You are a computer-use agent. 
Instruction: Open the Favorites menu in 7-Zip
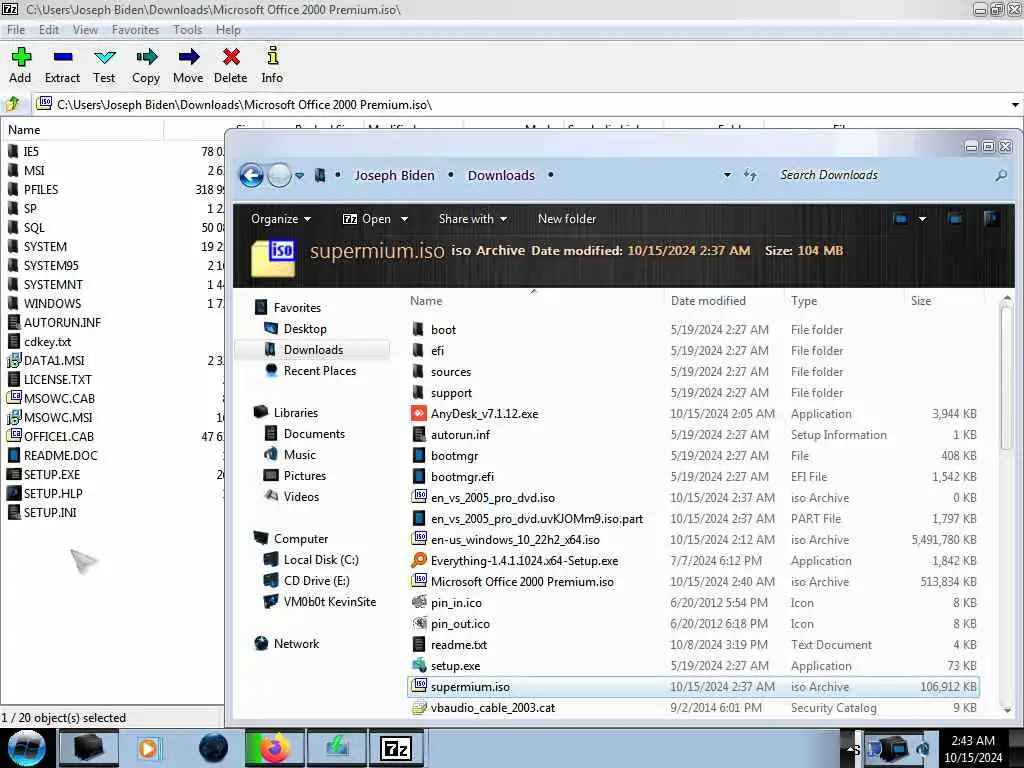click(135, 30)
